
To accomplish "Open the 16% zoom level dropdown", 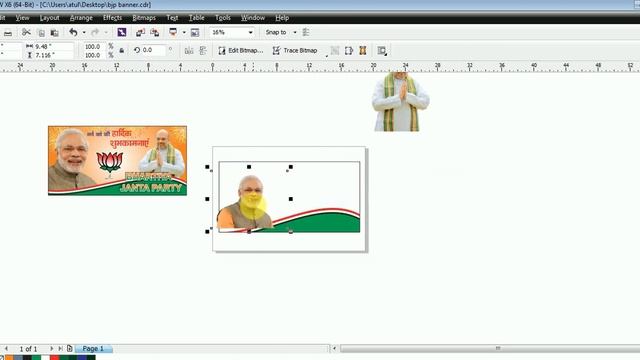I will [250, 33].
